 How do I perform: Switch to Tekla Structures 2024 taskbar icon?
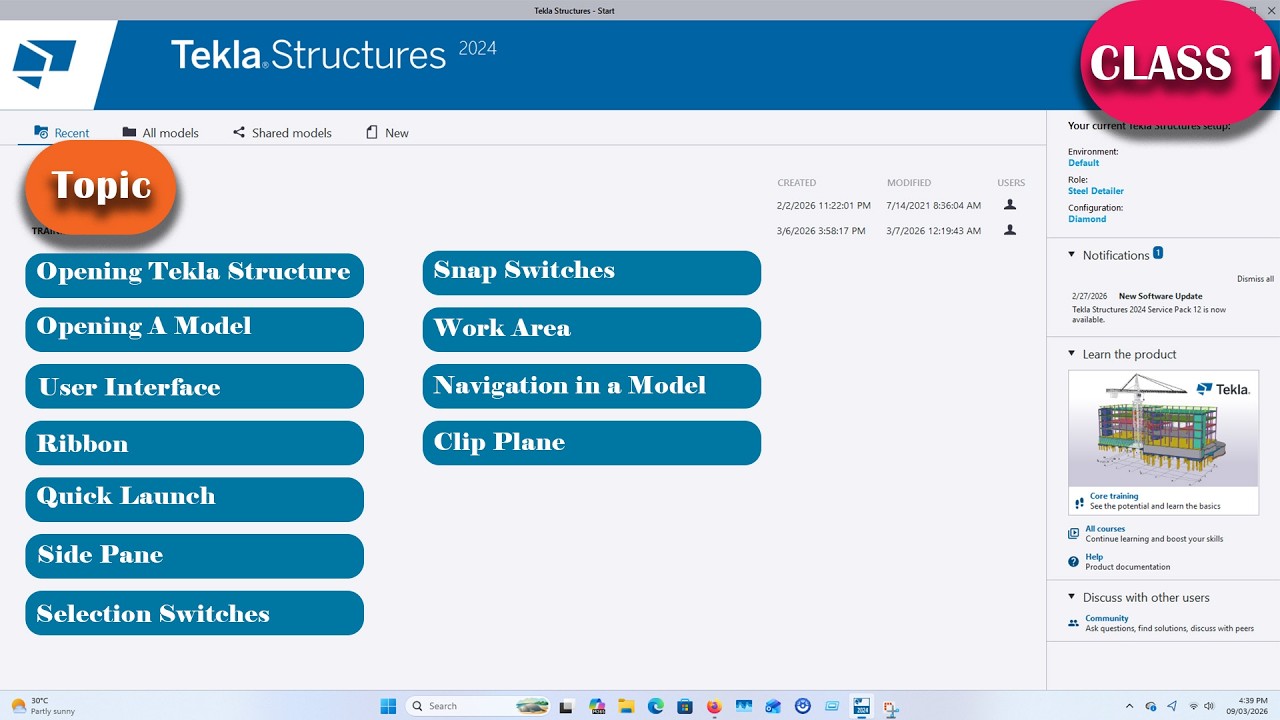tap(861, 706)
